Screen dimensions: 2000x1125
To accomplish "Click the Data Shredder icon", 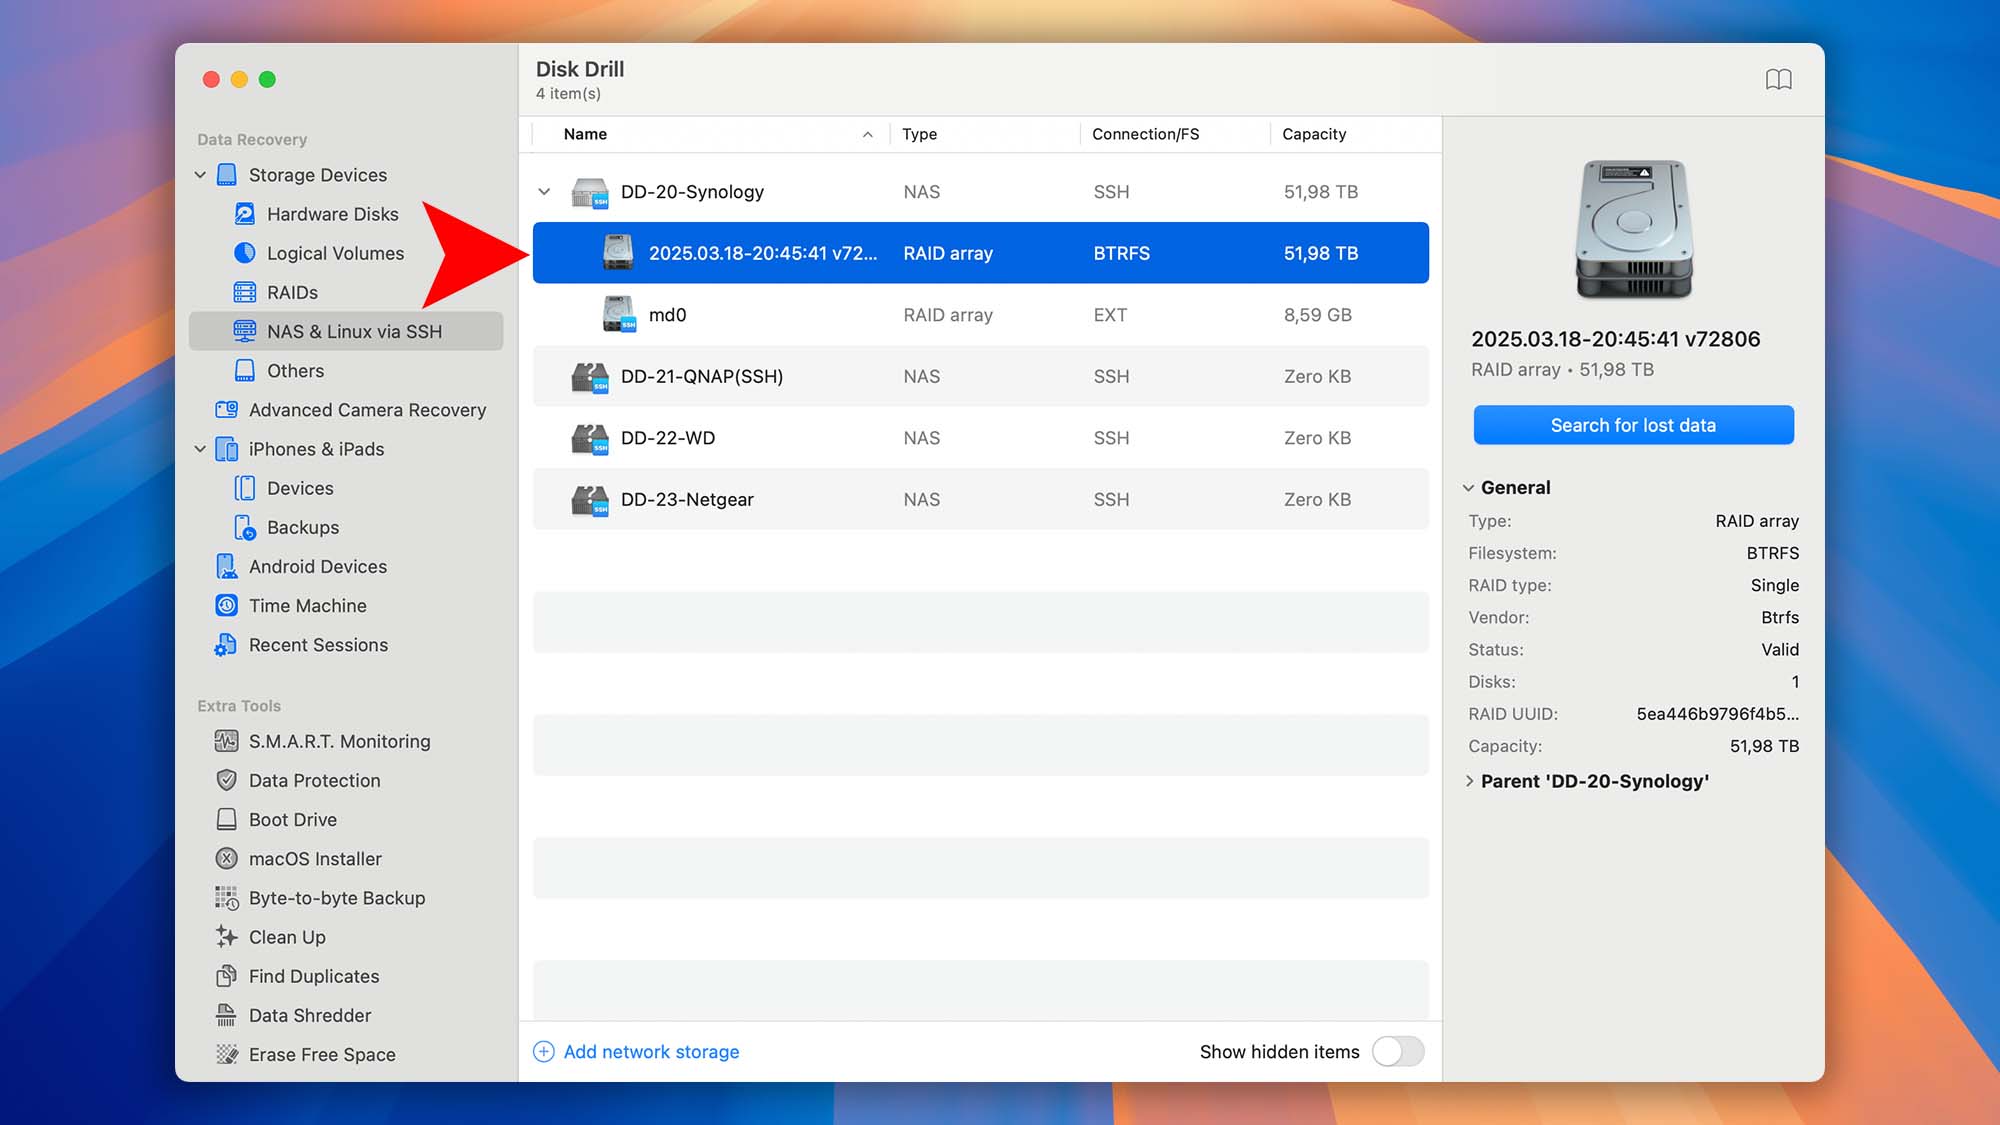I will pyautogui.click(x=227, y=1015).
